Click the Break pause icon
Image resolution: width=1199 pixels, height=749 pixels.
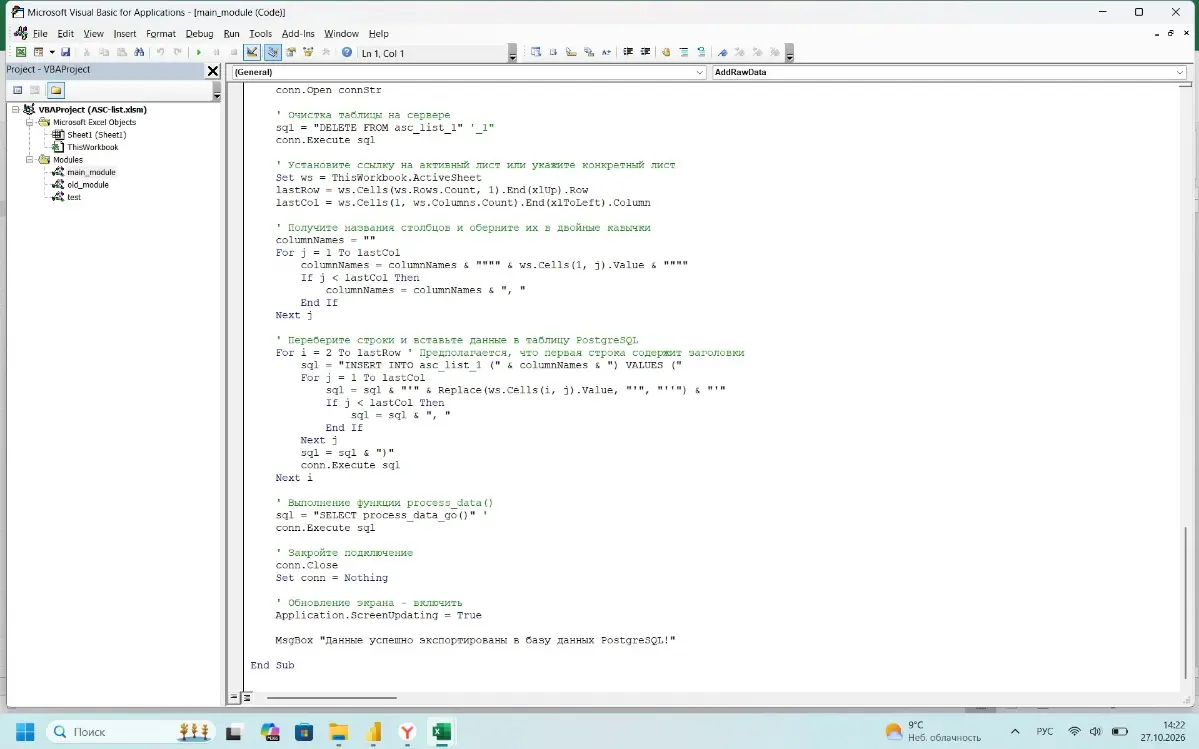pyautogui.click(x=216, y=52)
